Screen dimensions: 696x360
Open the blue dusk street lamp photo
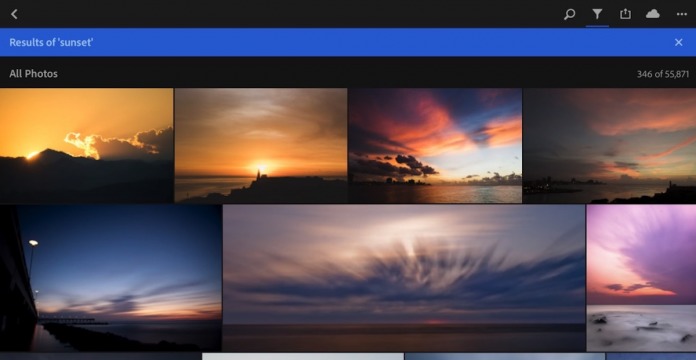[x=111, y=278]
